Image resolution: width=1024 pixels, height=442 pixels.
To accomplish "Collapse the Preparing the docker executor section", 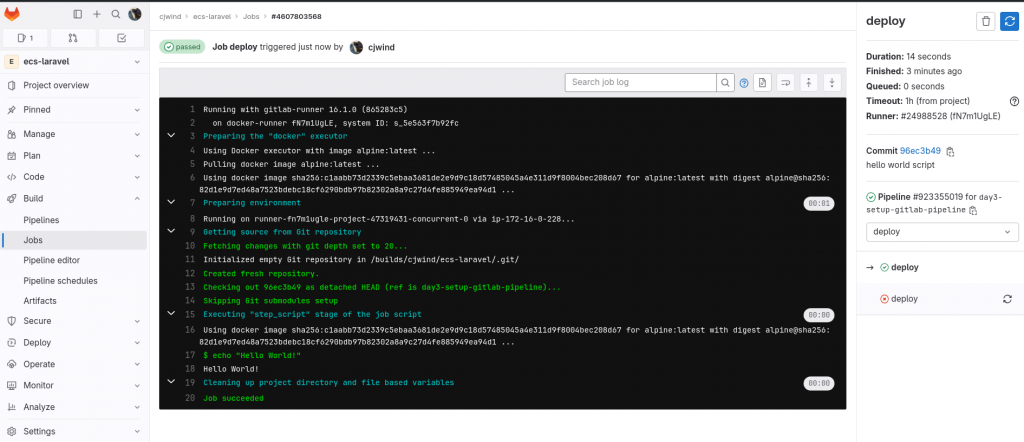I will 171,136.
